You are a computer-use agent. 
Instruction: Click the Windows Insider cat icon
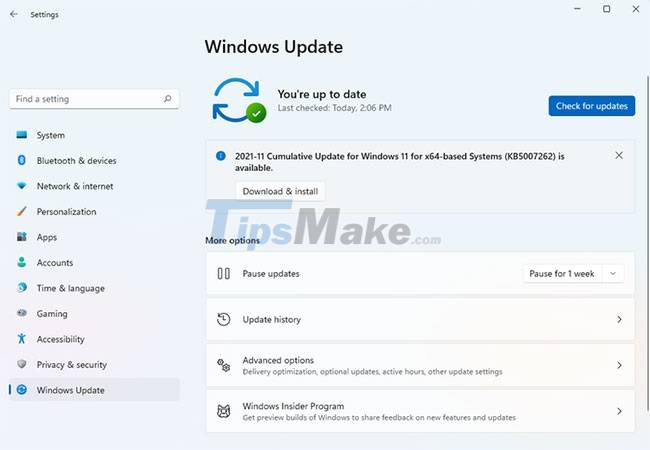(x=223, y=411)
